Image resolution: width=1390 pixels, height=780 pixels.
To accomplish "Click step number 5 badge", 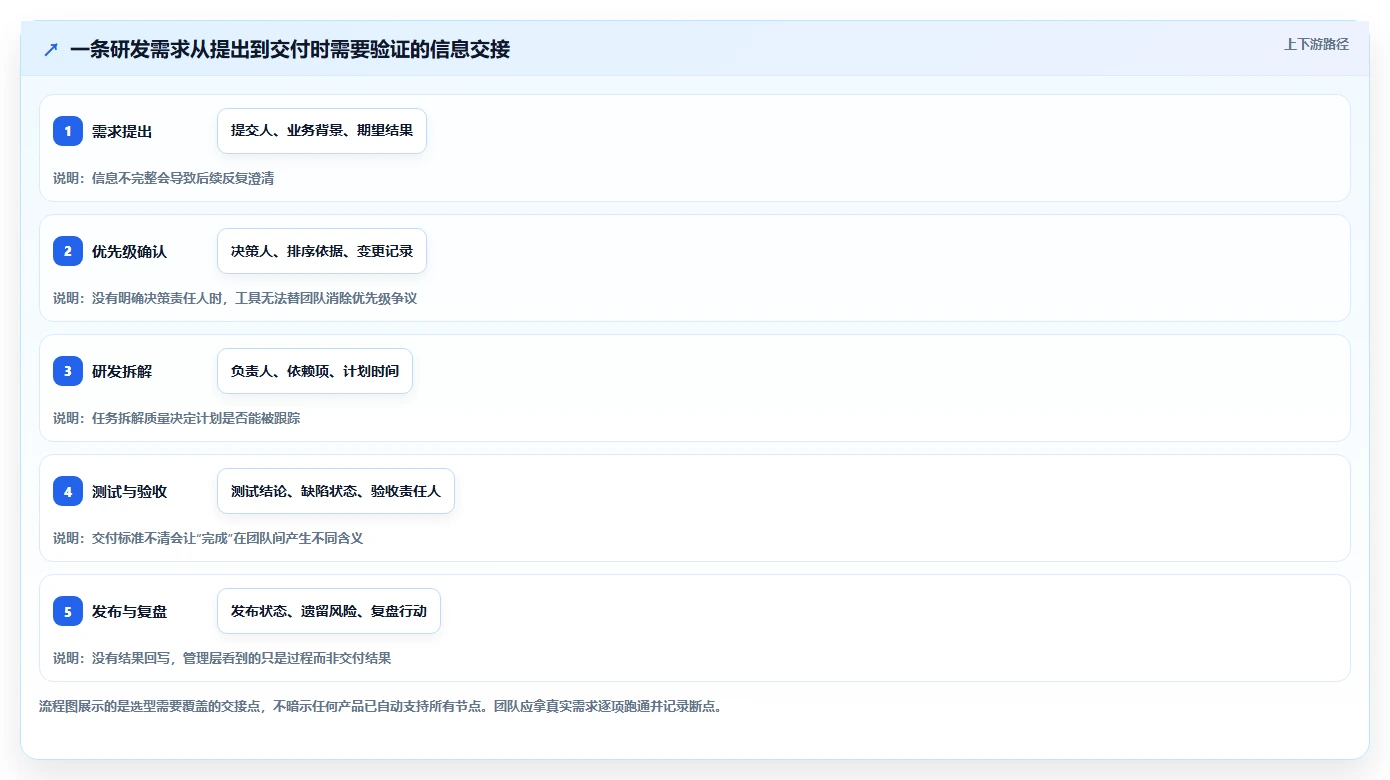I will [x=68, y=611].
